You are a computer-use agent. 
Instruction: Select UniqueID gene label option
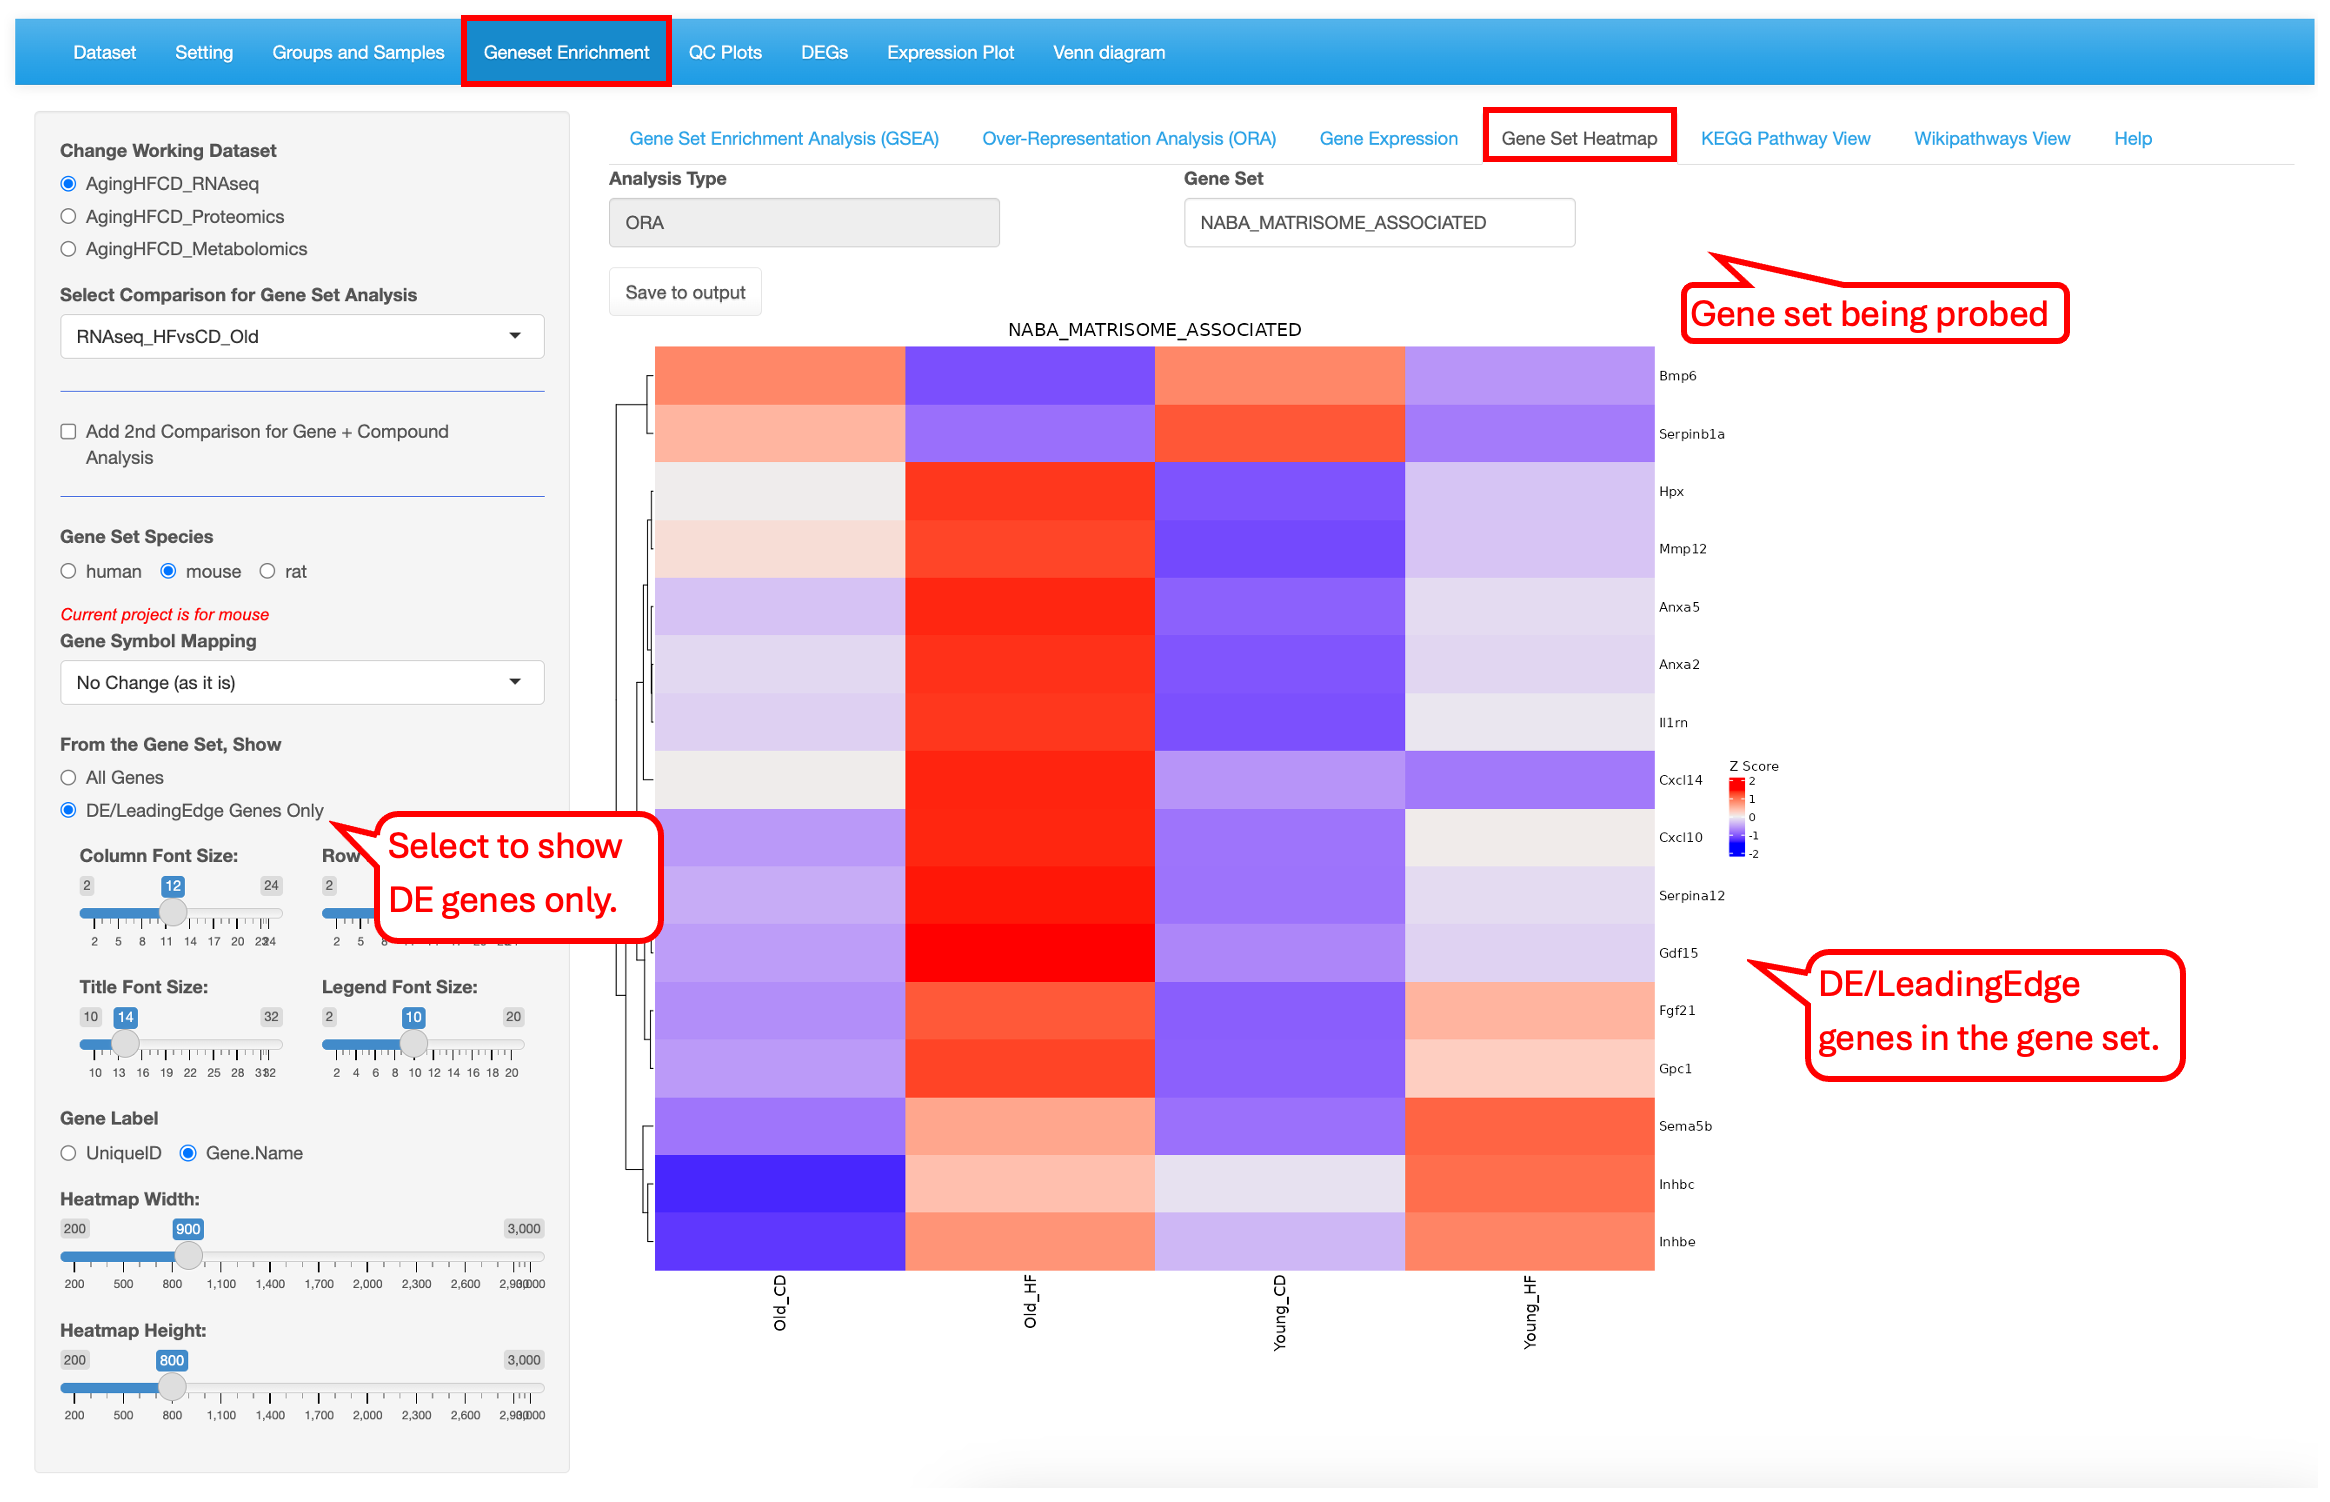(68, 1154)
